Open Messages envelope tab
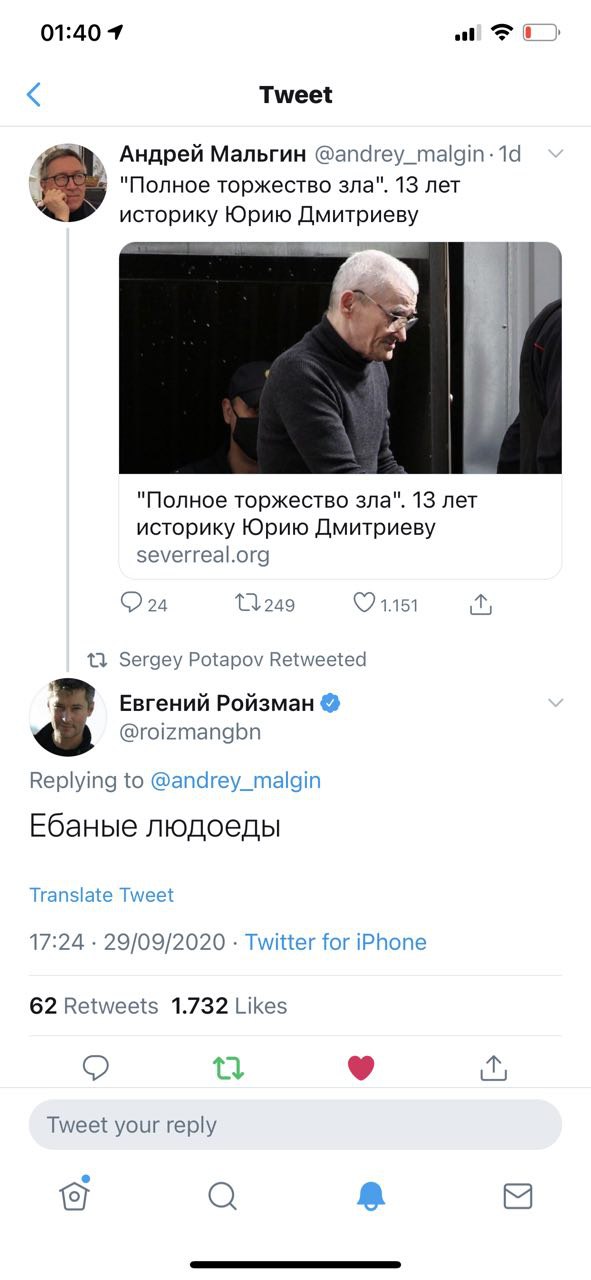The width and height of the screenshot is (591, 1280). pos(518,1195)
